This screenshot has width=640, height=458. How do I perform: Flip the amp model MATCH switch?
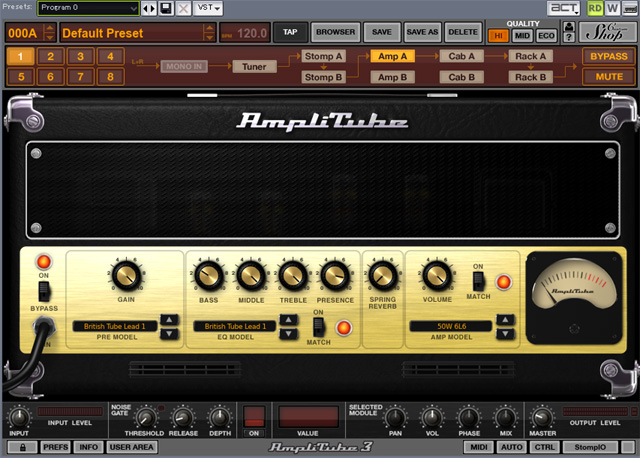coord(478,281)
